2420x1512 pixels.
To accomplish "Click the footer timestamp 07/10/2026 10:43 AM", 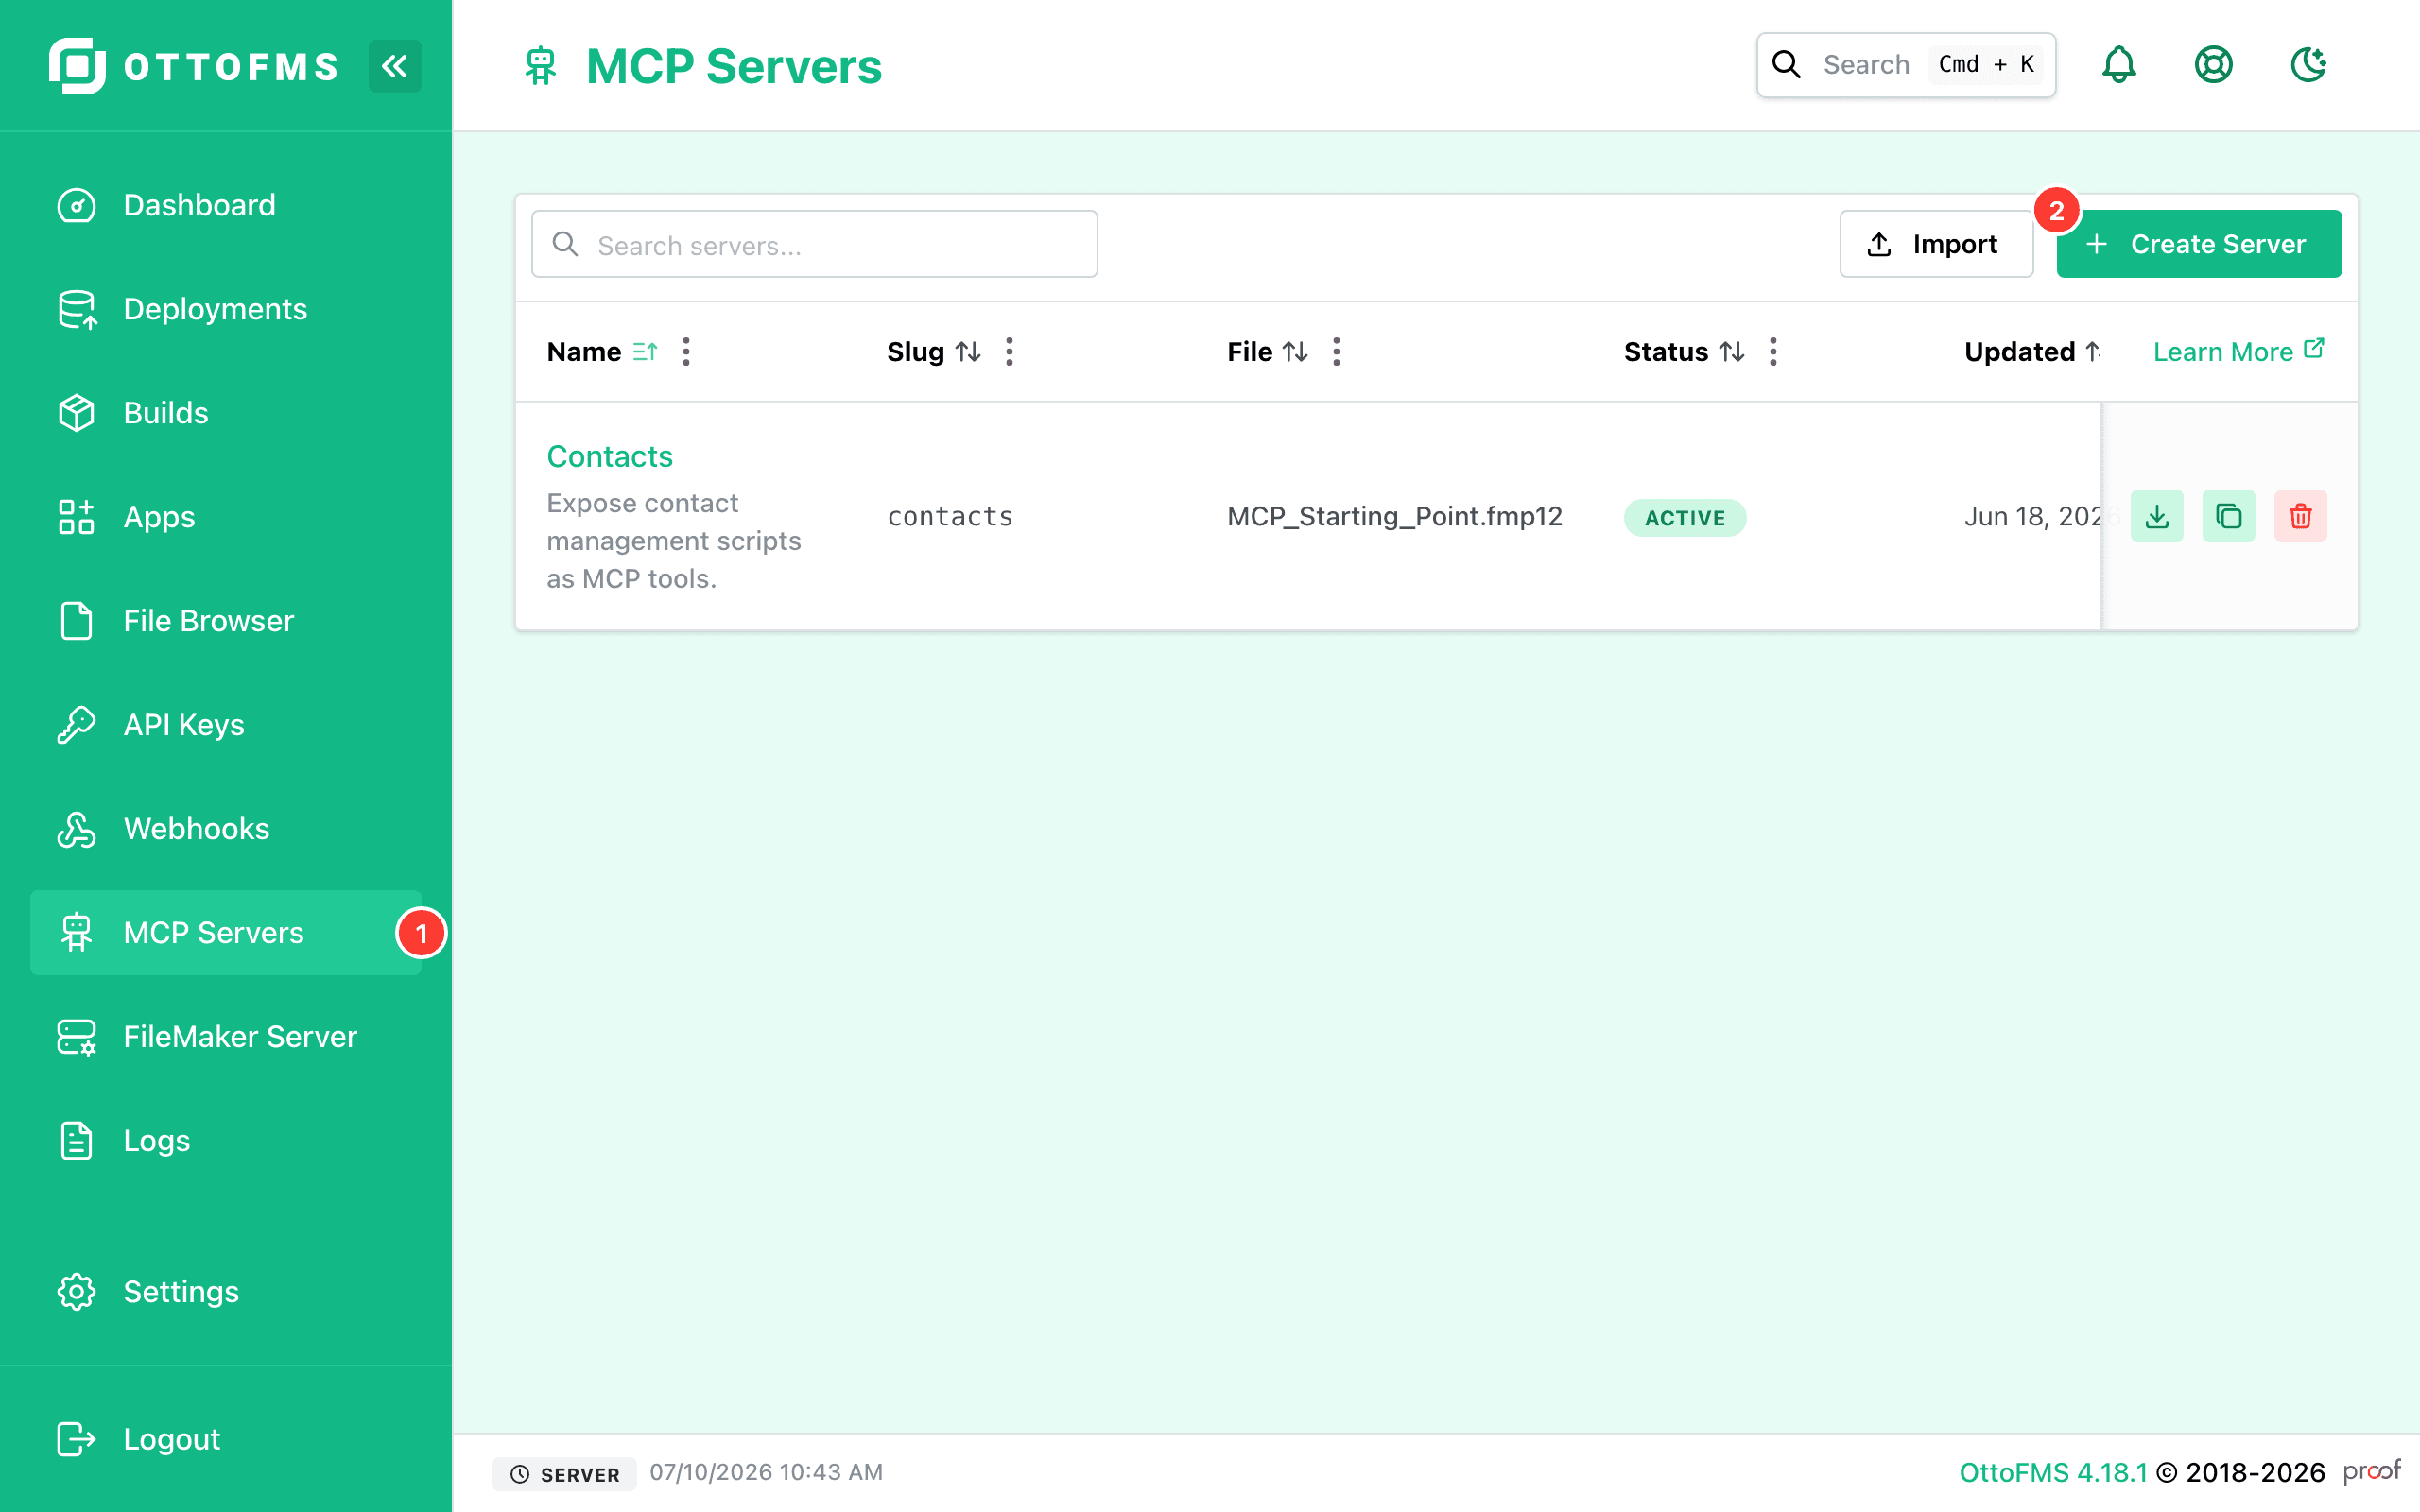I will point(766,1472).
